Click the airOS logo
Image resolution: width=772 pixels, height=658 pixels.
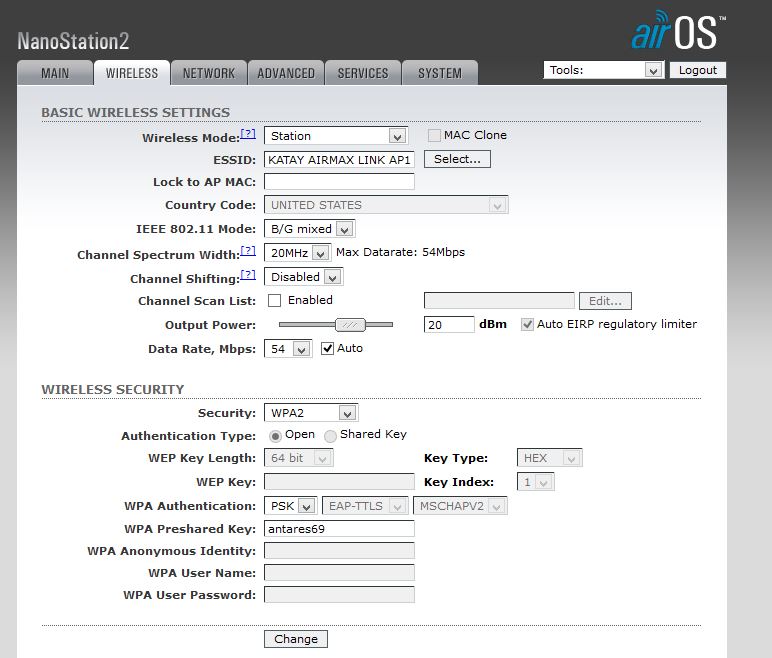pos(678,31)
